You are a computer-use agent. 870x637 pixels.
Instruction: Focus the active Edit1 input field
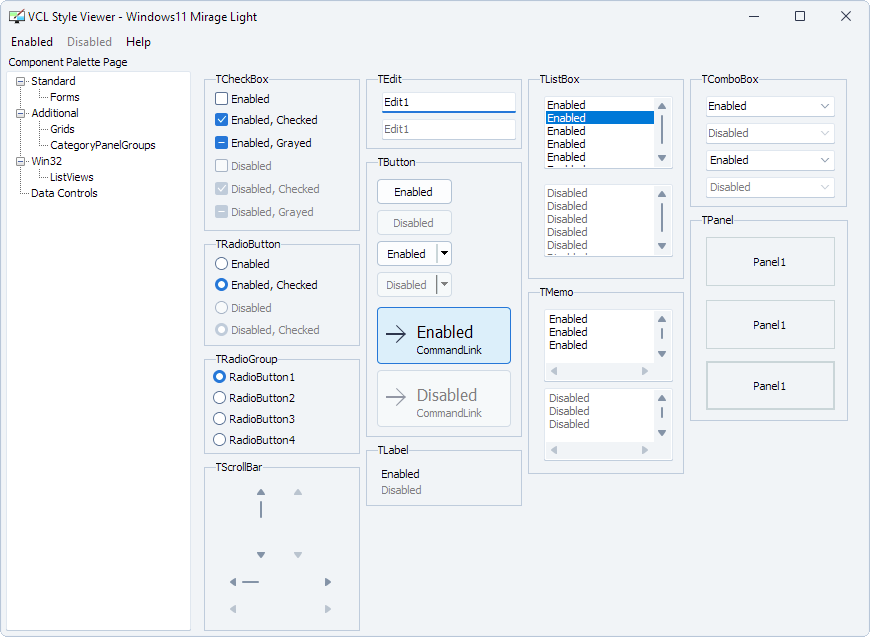coord(449,102)
